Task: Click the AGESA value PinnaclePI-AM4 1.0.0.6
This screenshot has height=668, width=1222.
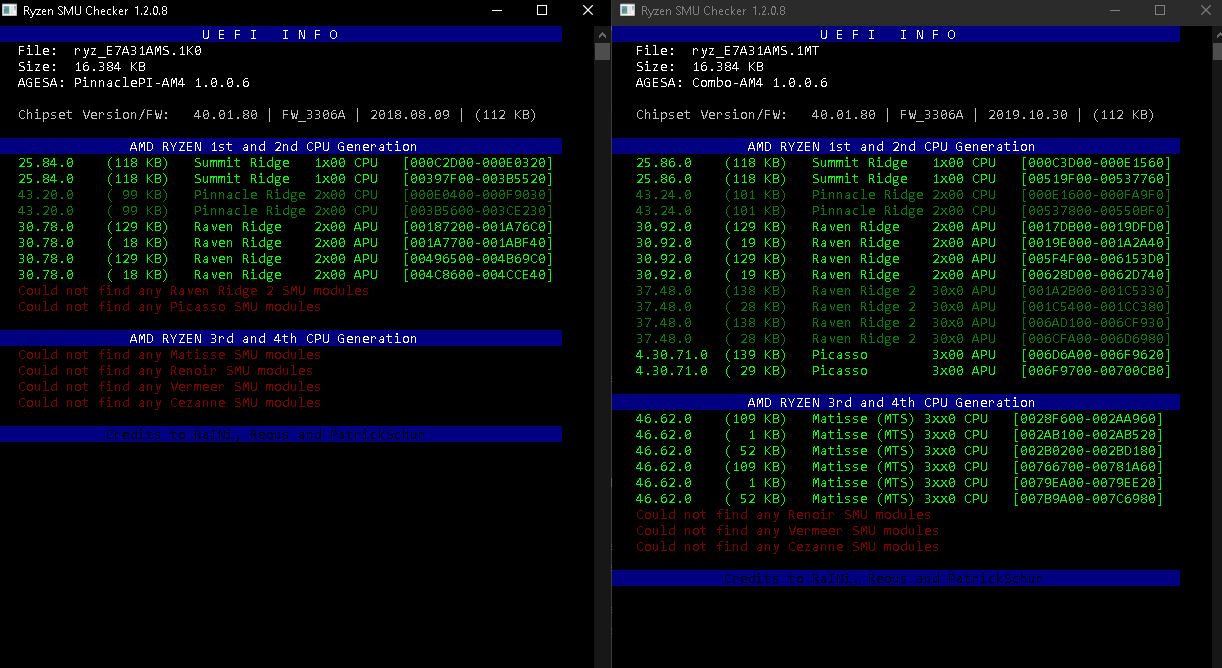Action: [161, 82]
